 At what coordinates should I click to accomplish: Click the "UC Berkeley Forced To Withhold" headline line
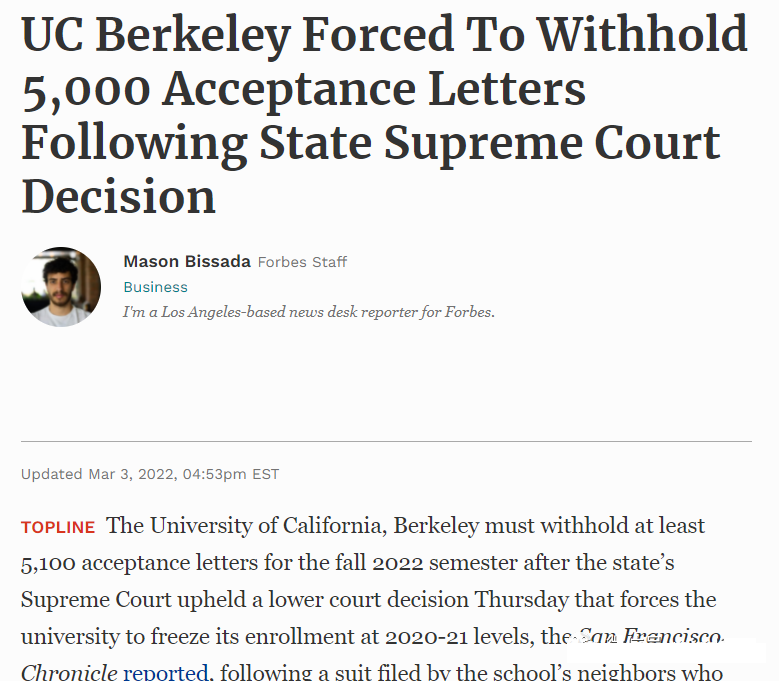point(384,35)
